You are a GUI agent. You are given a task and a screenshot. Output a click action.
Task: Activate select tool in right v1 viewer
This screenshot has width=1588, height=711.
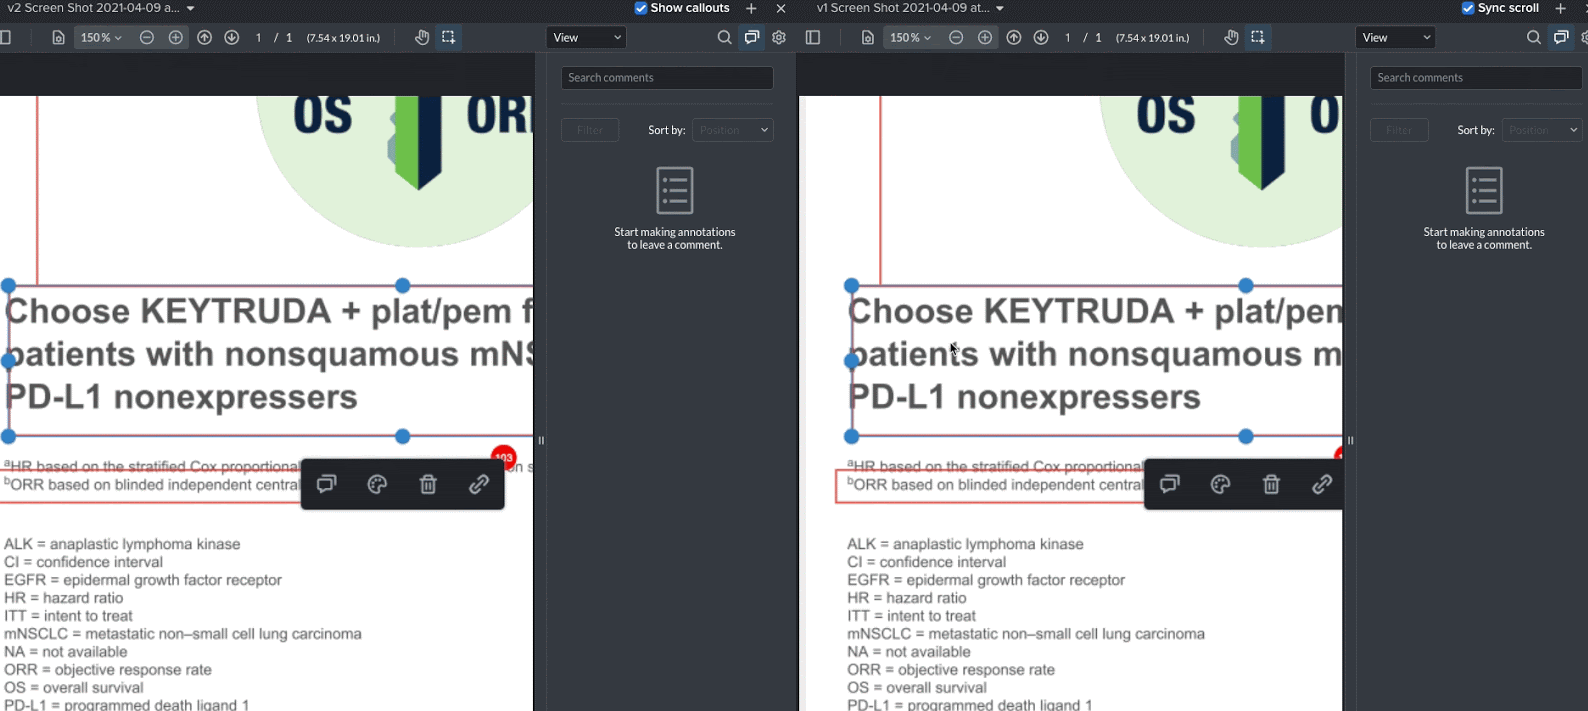point(1258,37)
